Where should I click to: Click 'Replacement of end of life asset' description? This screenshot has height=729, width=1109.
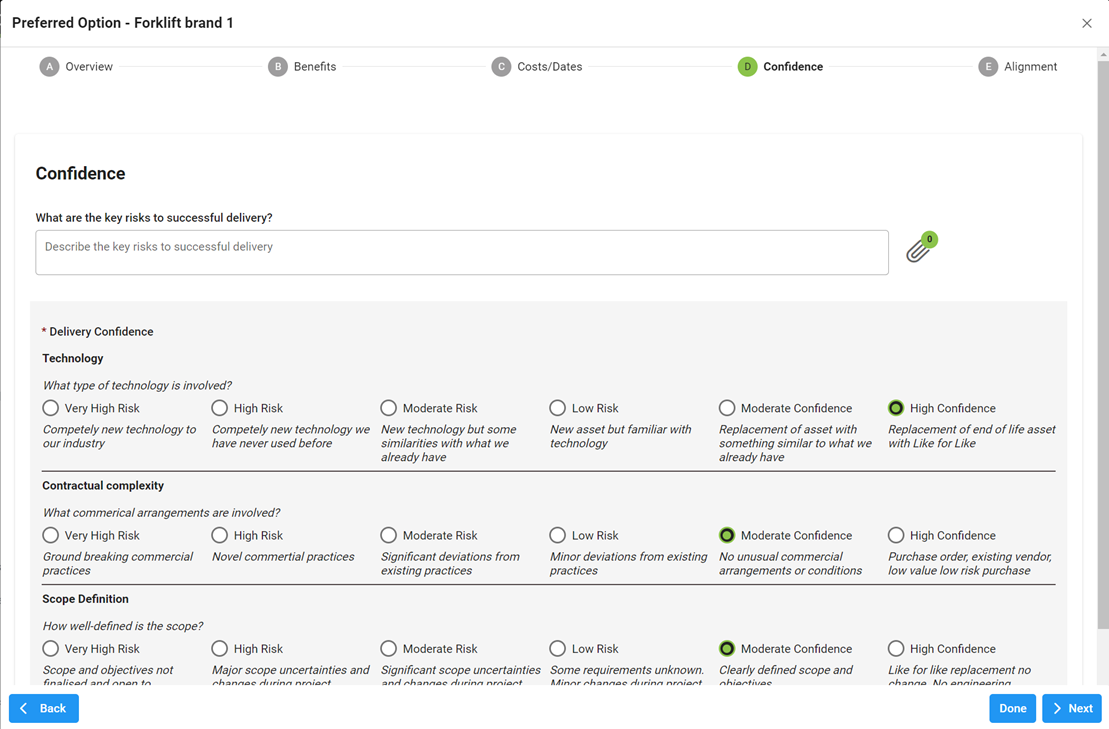click(972, 436)
